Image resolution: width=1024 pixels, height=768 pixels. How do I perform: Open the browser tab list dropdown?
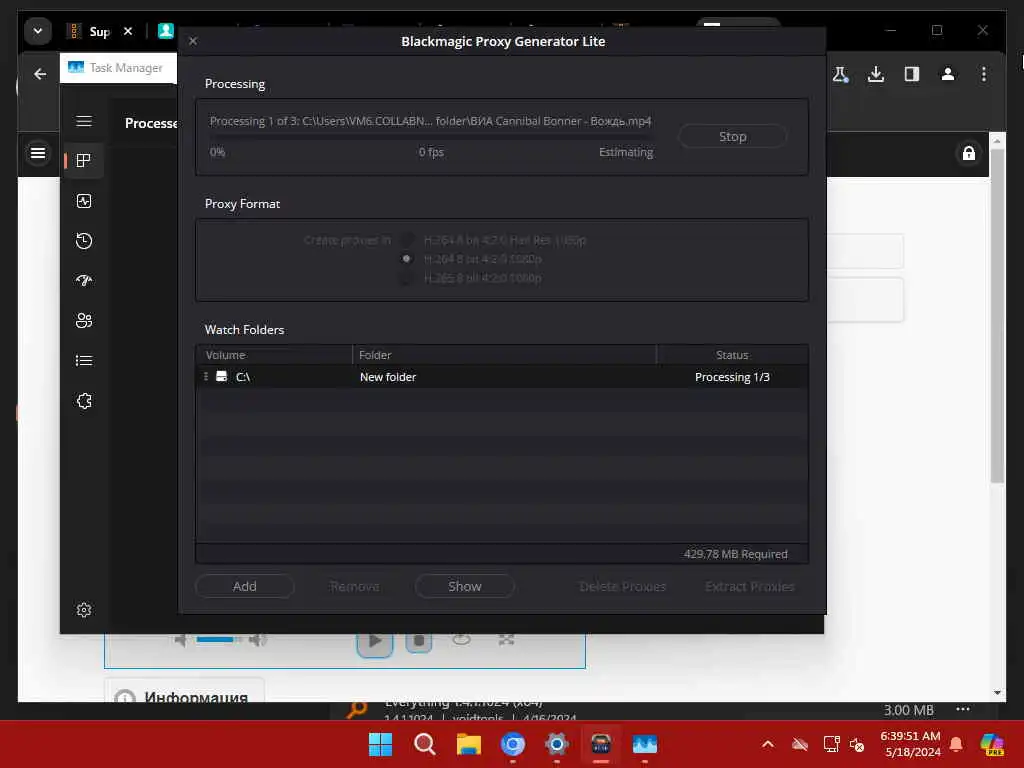[x=38, y=31]
